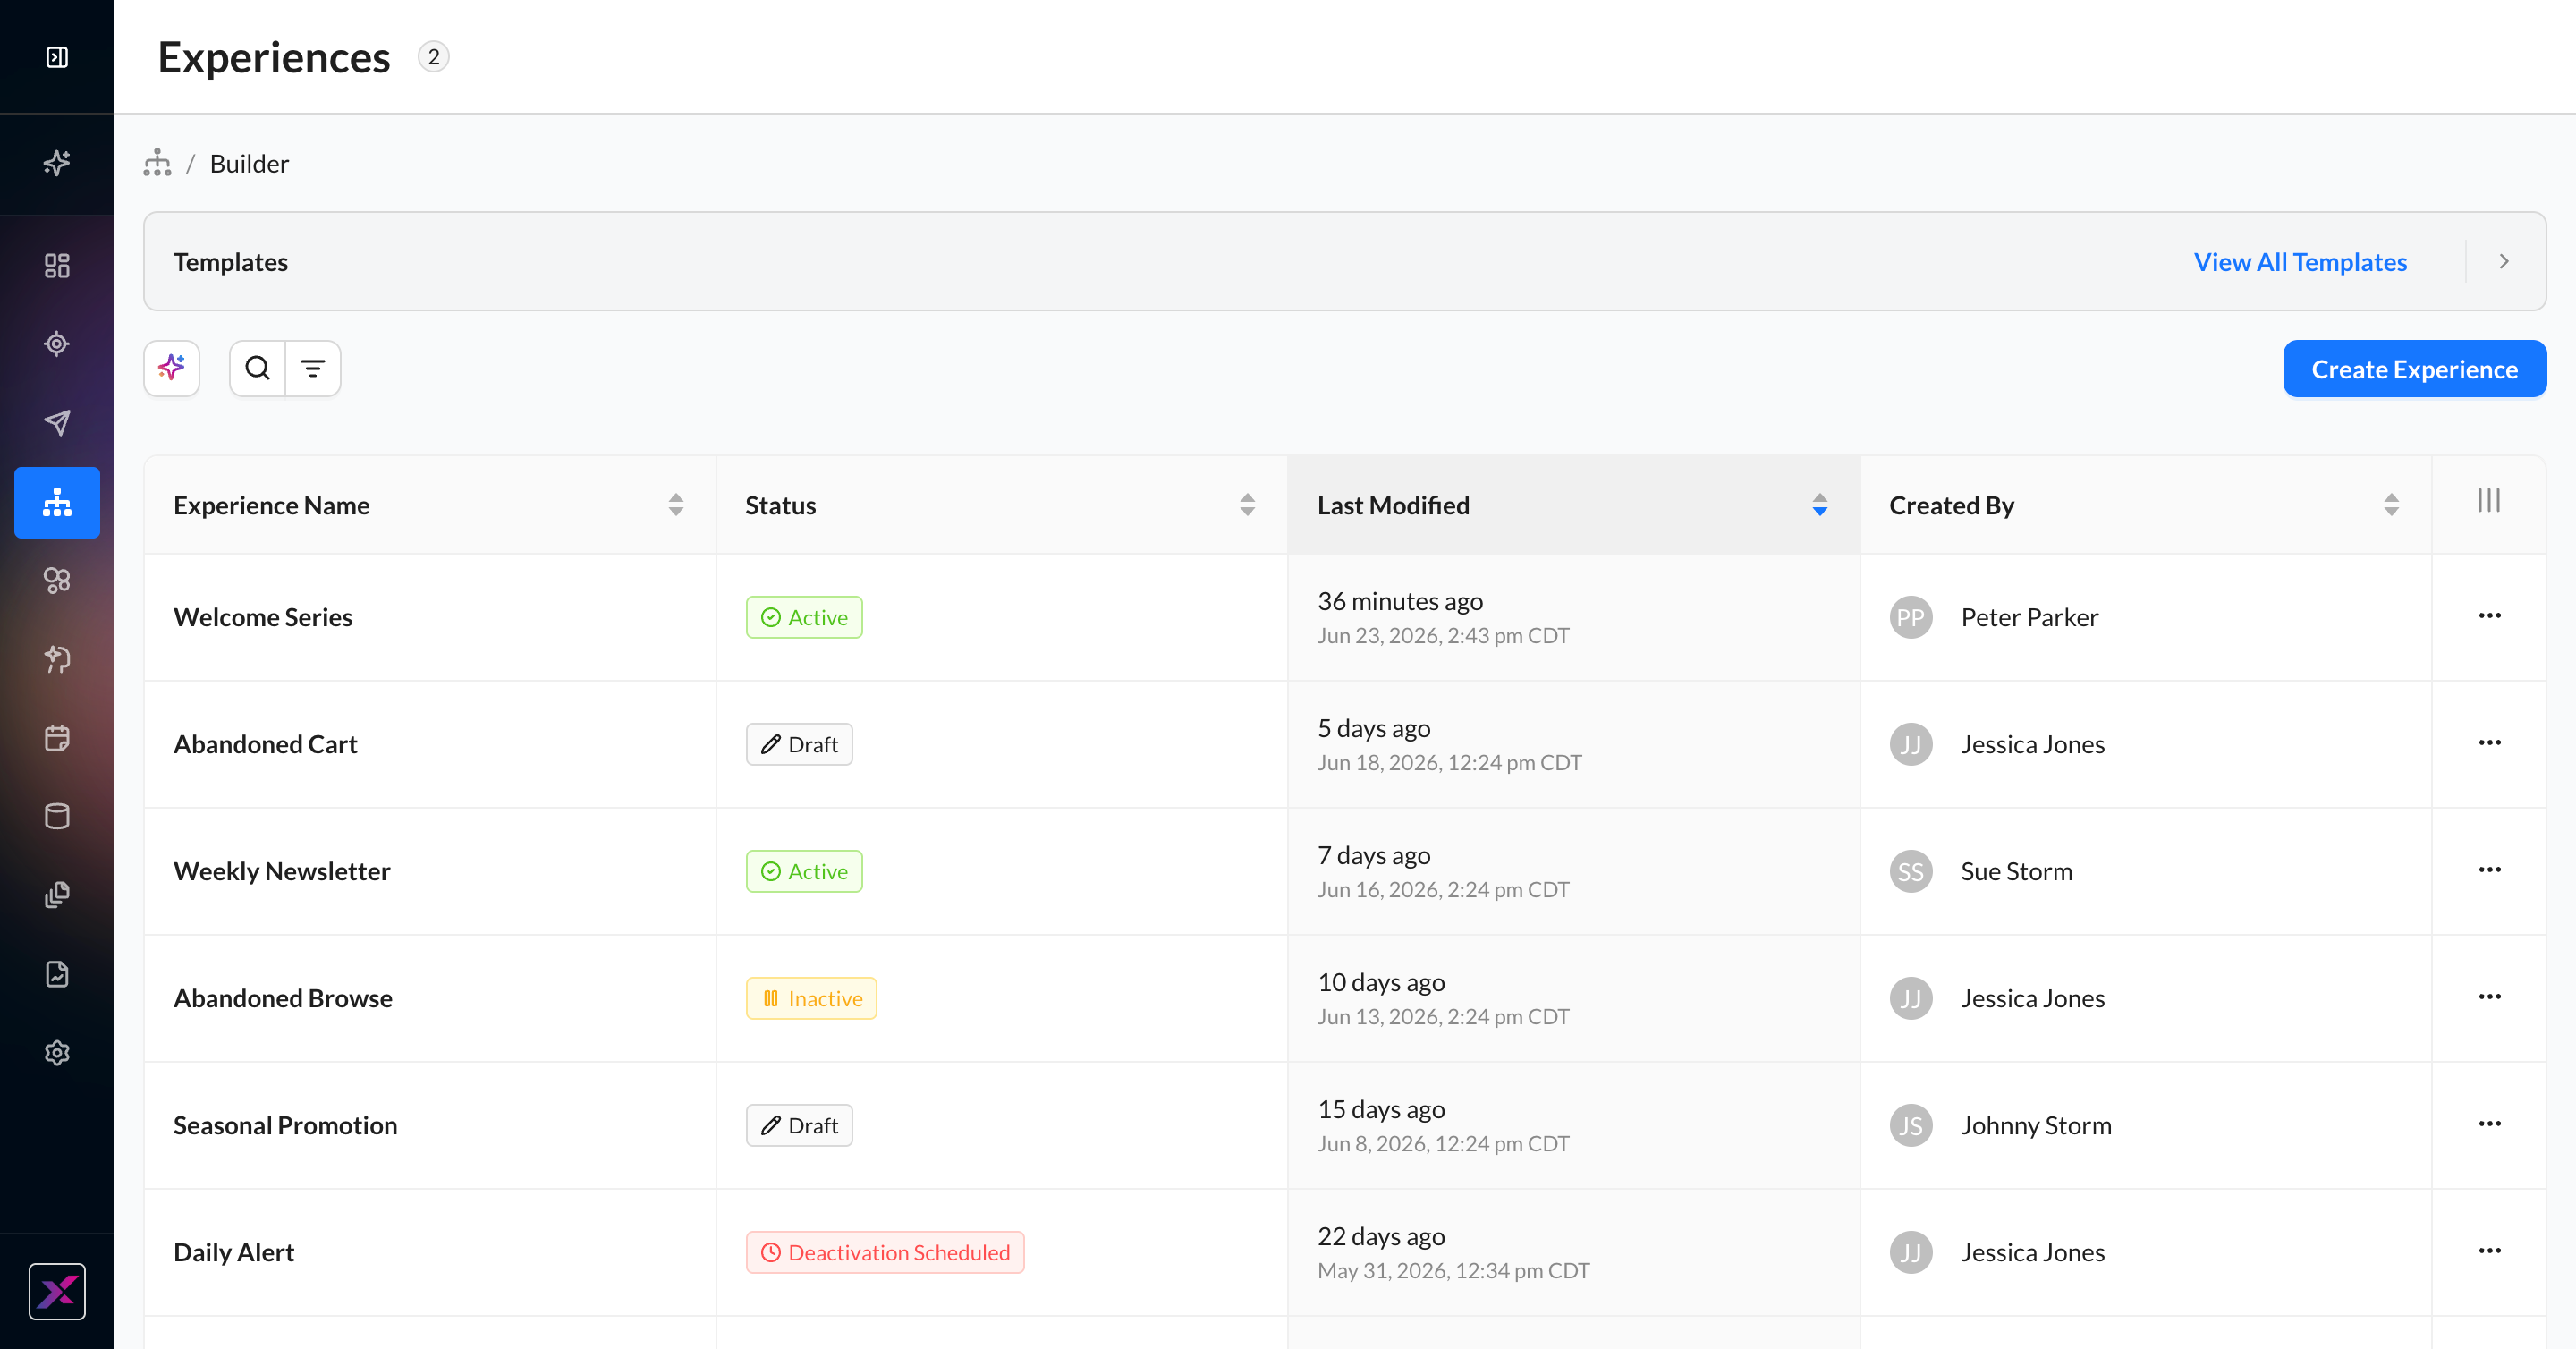Click the Active badge for Weekly Newsletter

click(x=804, y=871)
